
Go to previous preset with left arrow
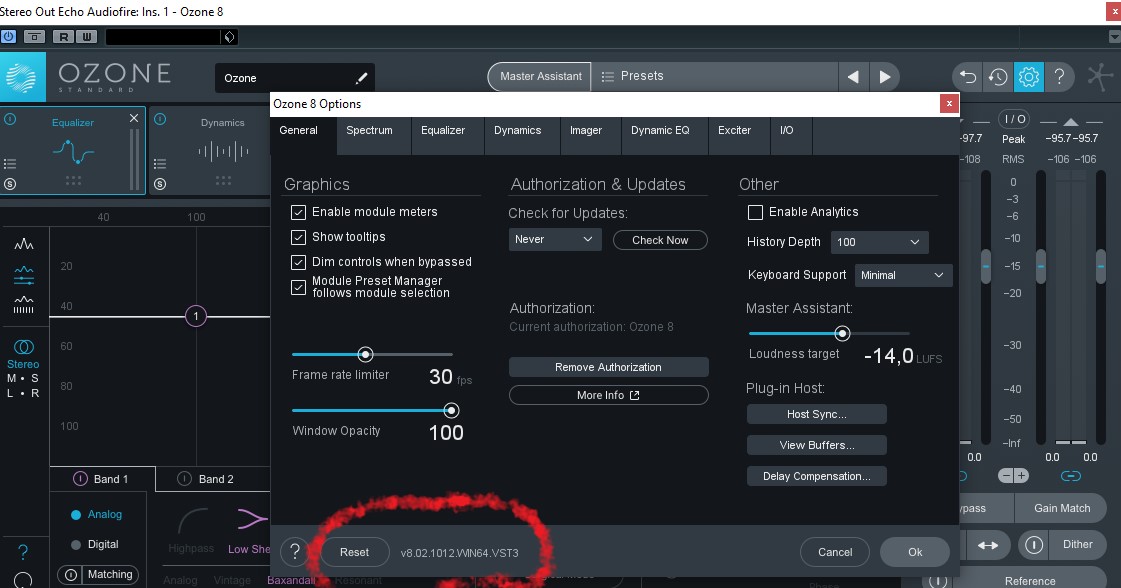click(852, 77)
